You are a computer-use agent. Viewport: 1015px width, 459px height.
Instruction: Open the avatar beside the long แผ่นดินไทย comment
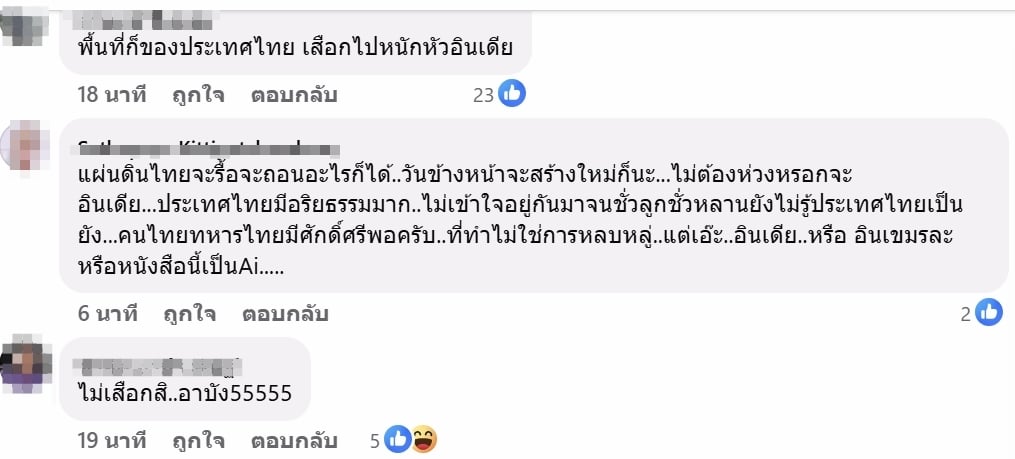24,144
